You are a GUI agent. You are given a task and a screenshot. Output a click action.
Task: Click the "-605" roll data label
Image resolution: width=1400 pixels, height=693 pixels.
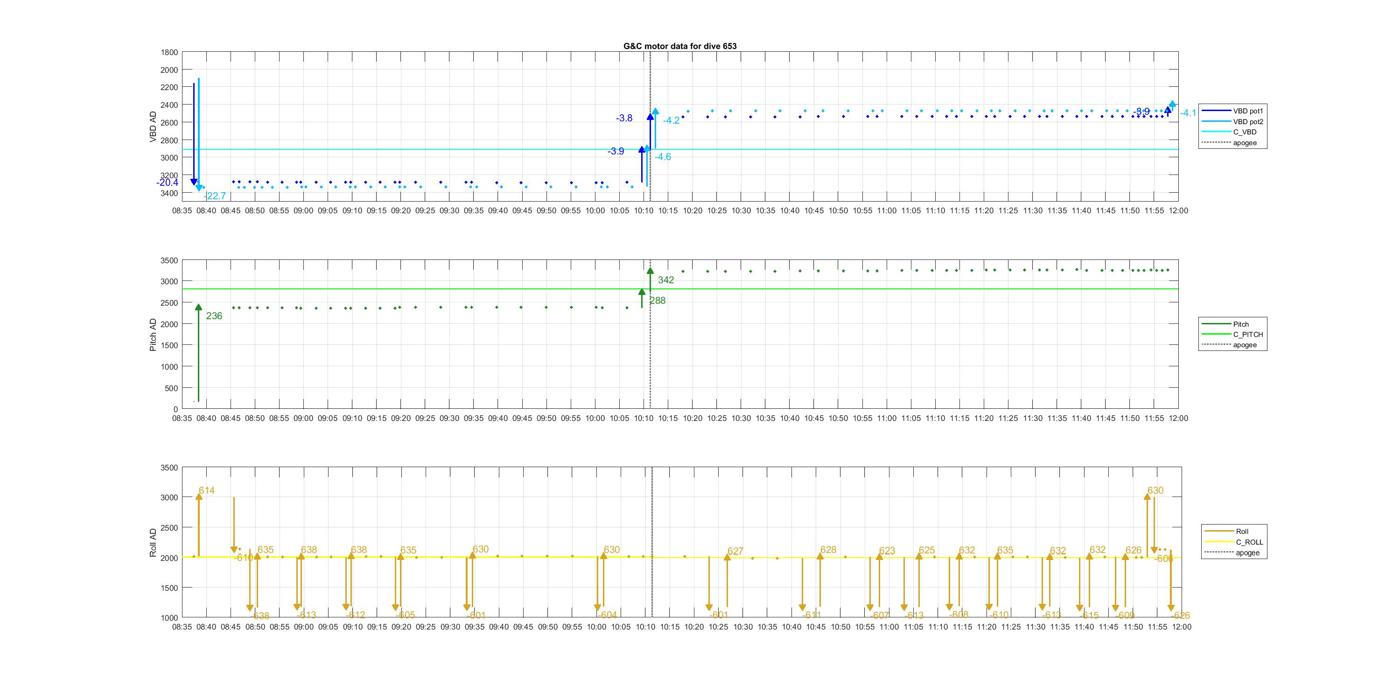click(x=405, y=615)
